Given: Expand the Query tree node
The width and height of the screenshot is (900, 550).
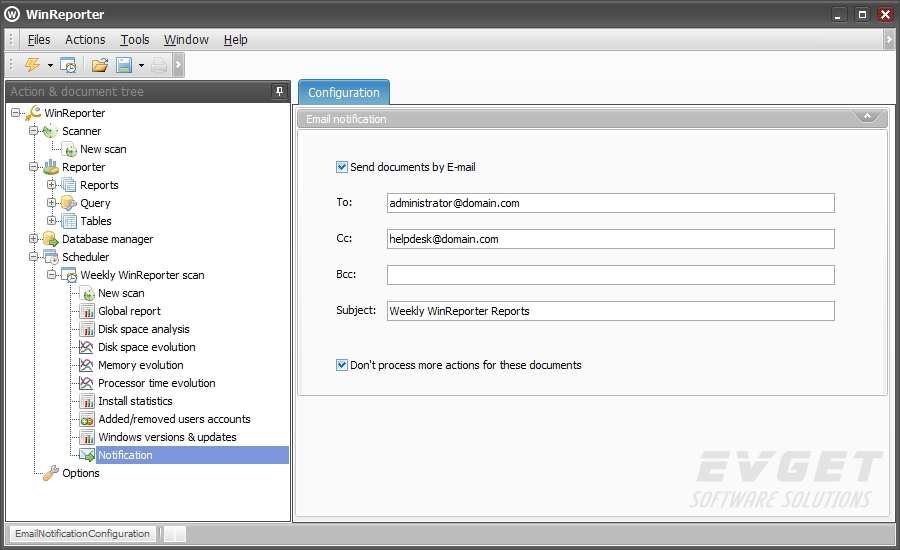Looking at the screenshot, I should pos(52,203).
